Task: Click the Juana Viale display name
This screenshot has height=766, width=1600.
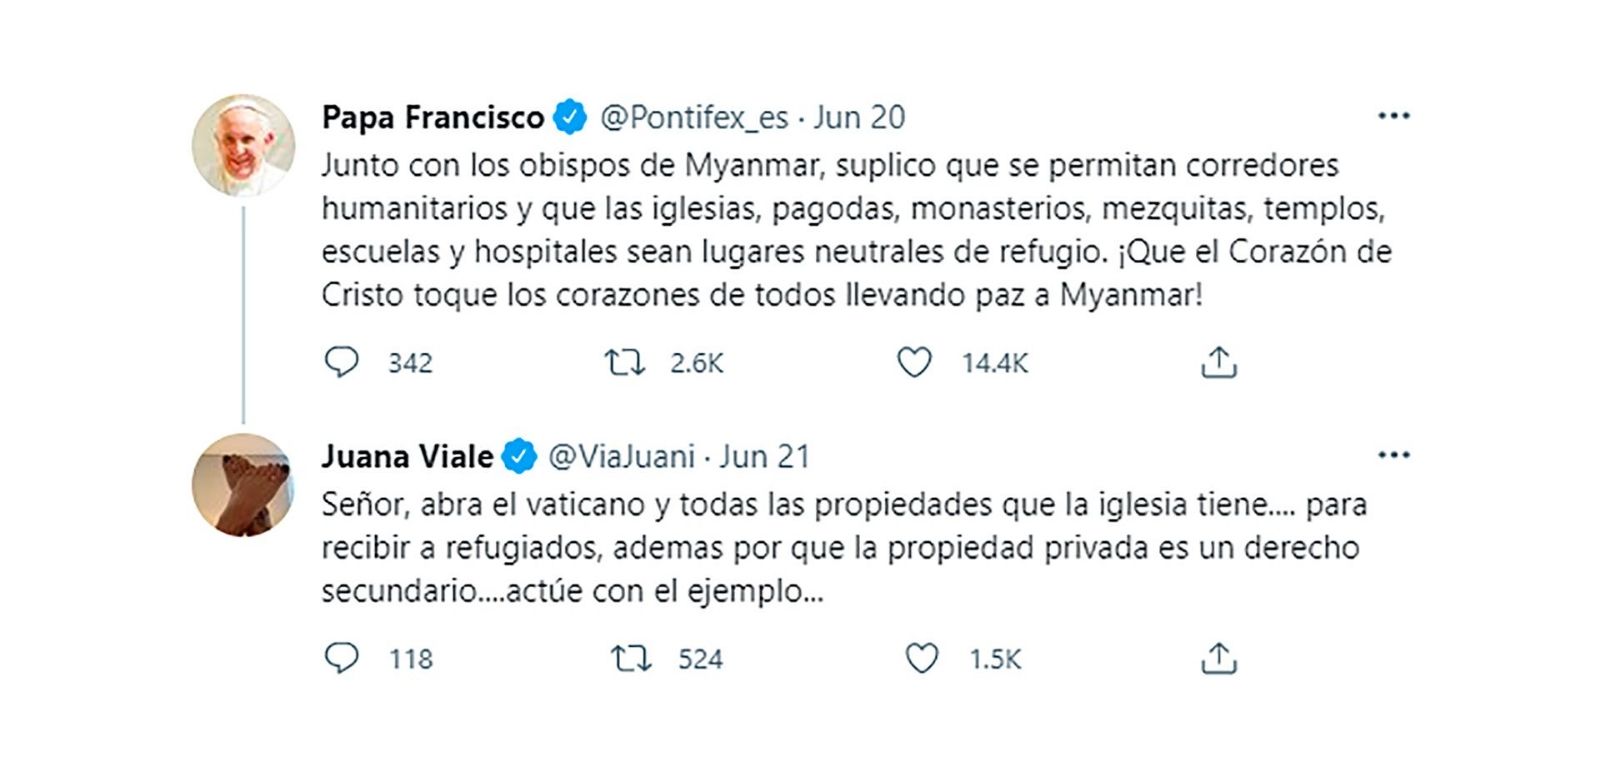Action: click(407, 457)
